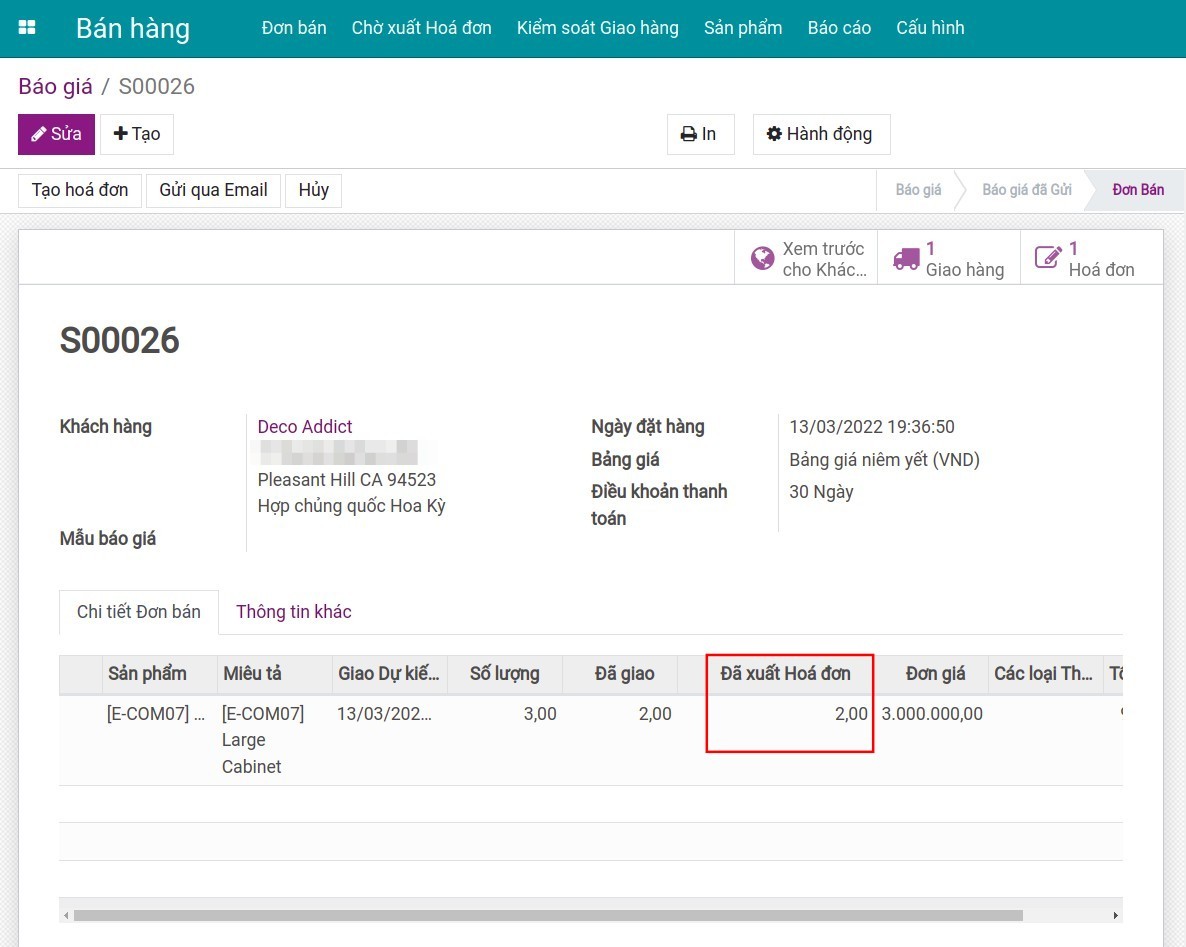
Task: Select the Báo giá đã Gửi stage
Action: tap(1026, 190)
